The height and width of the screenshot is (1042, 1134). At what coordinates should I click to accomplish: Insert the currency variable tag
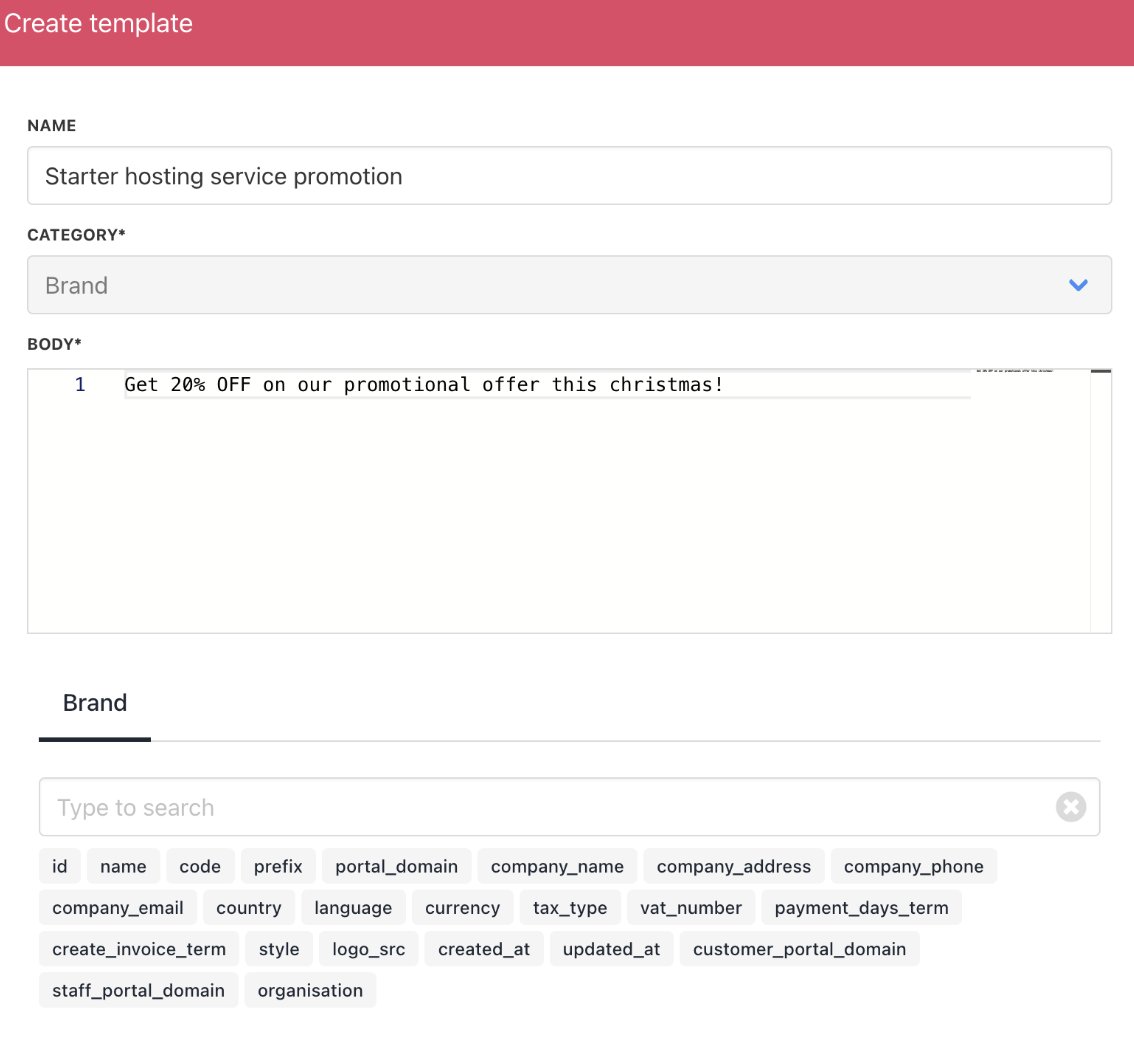[462, 908]
